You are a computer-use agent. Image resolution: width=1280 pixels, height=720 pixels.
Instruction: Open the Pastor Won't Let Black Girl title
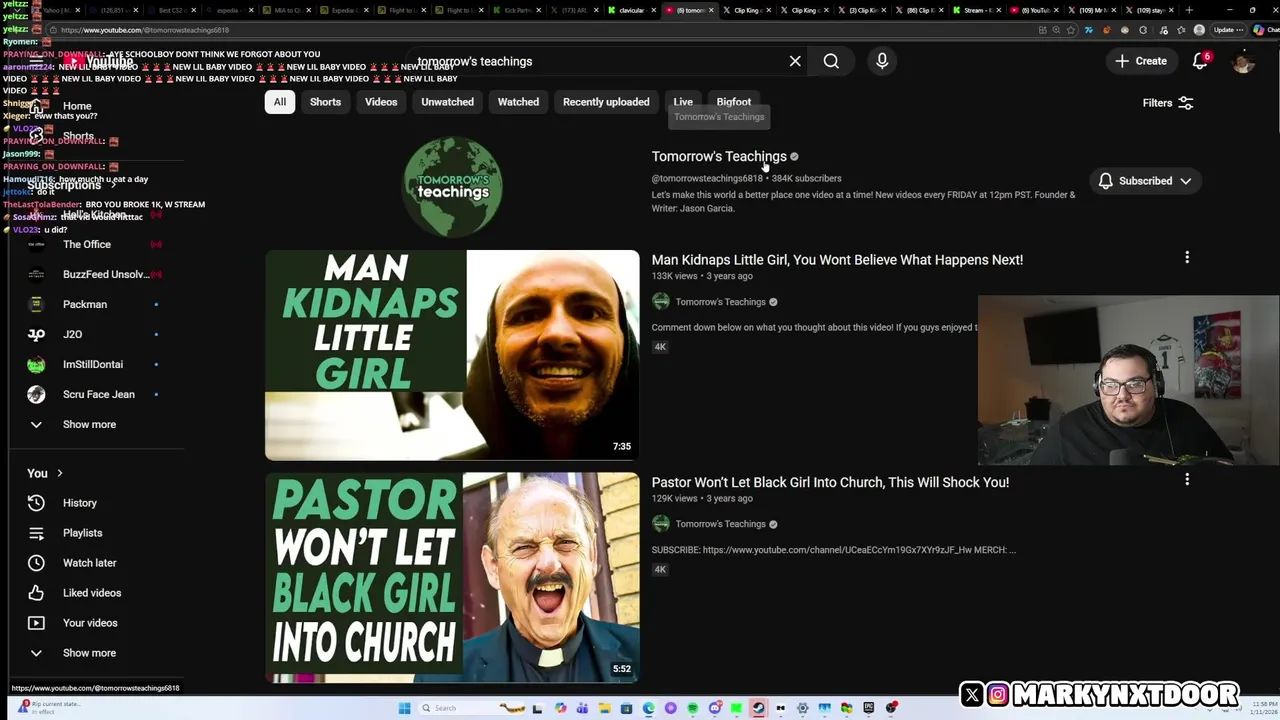[x=830, y=482]
